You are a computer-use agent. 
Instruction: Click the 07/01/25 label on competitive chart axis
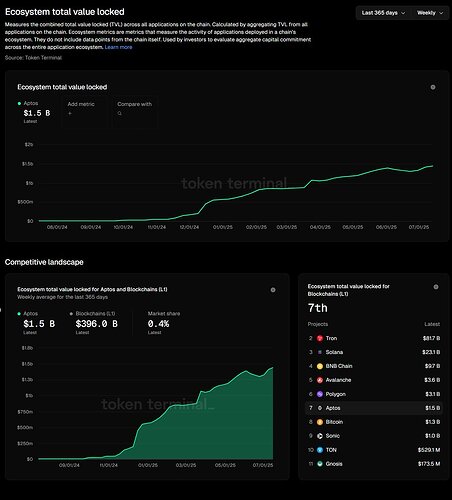pos(263,465)
